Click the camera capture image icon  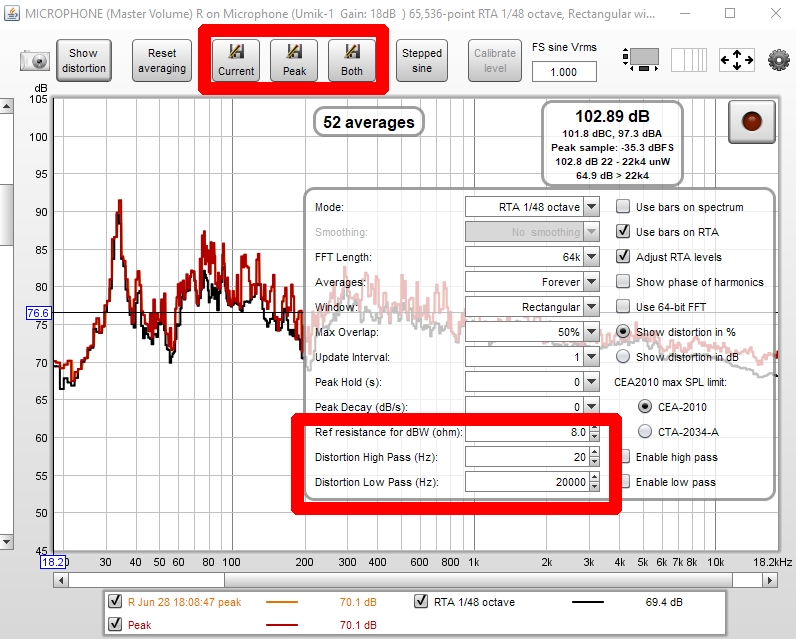tap(34, 61)
